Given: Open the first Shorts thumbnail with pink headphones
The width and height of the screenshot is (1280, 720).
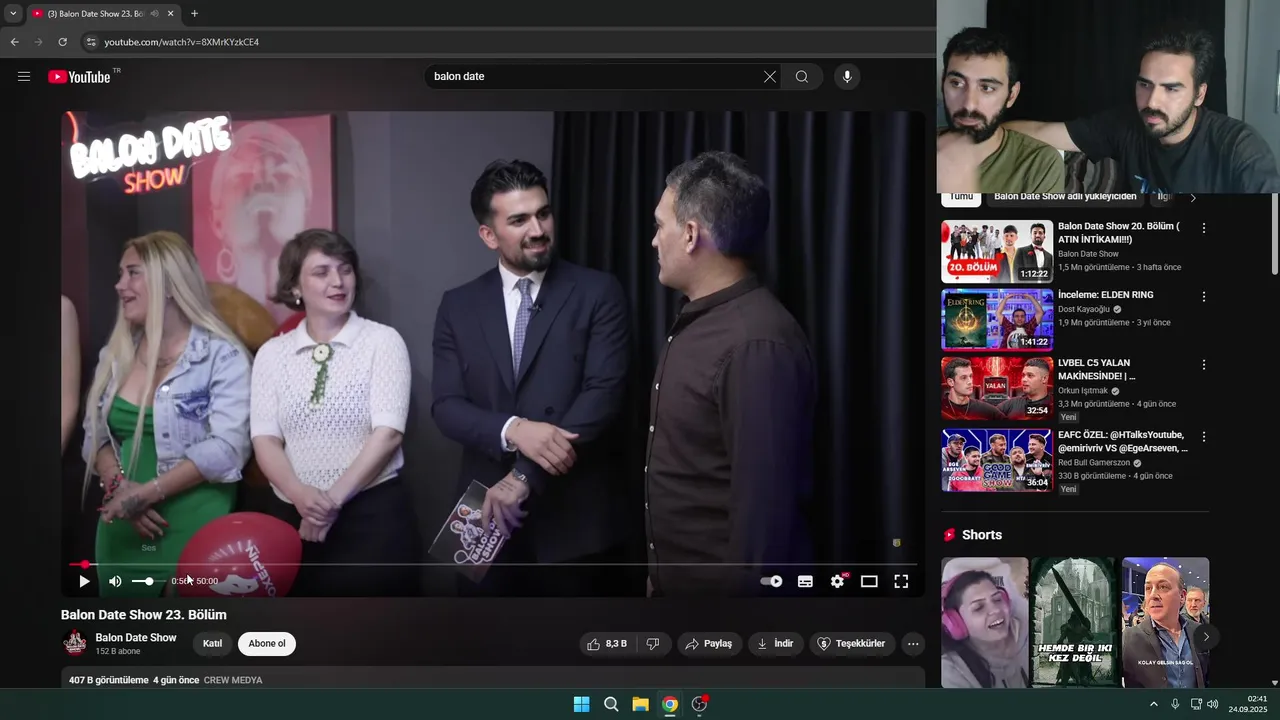Looking at the screenshot, I should (x=985, y=622).
